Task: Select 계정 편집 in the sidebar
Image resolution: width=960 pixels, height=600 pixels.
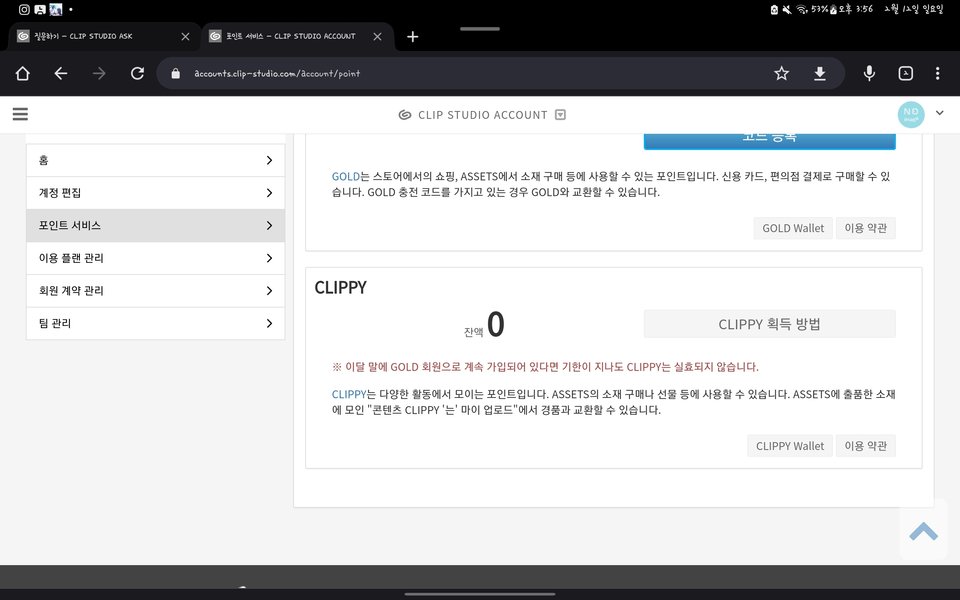Action: [155, 193]
